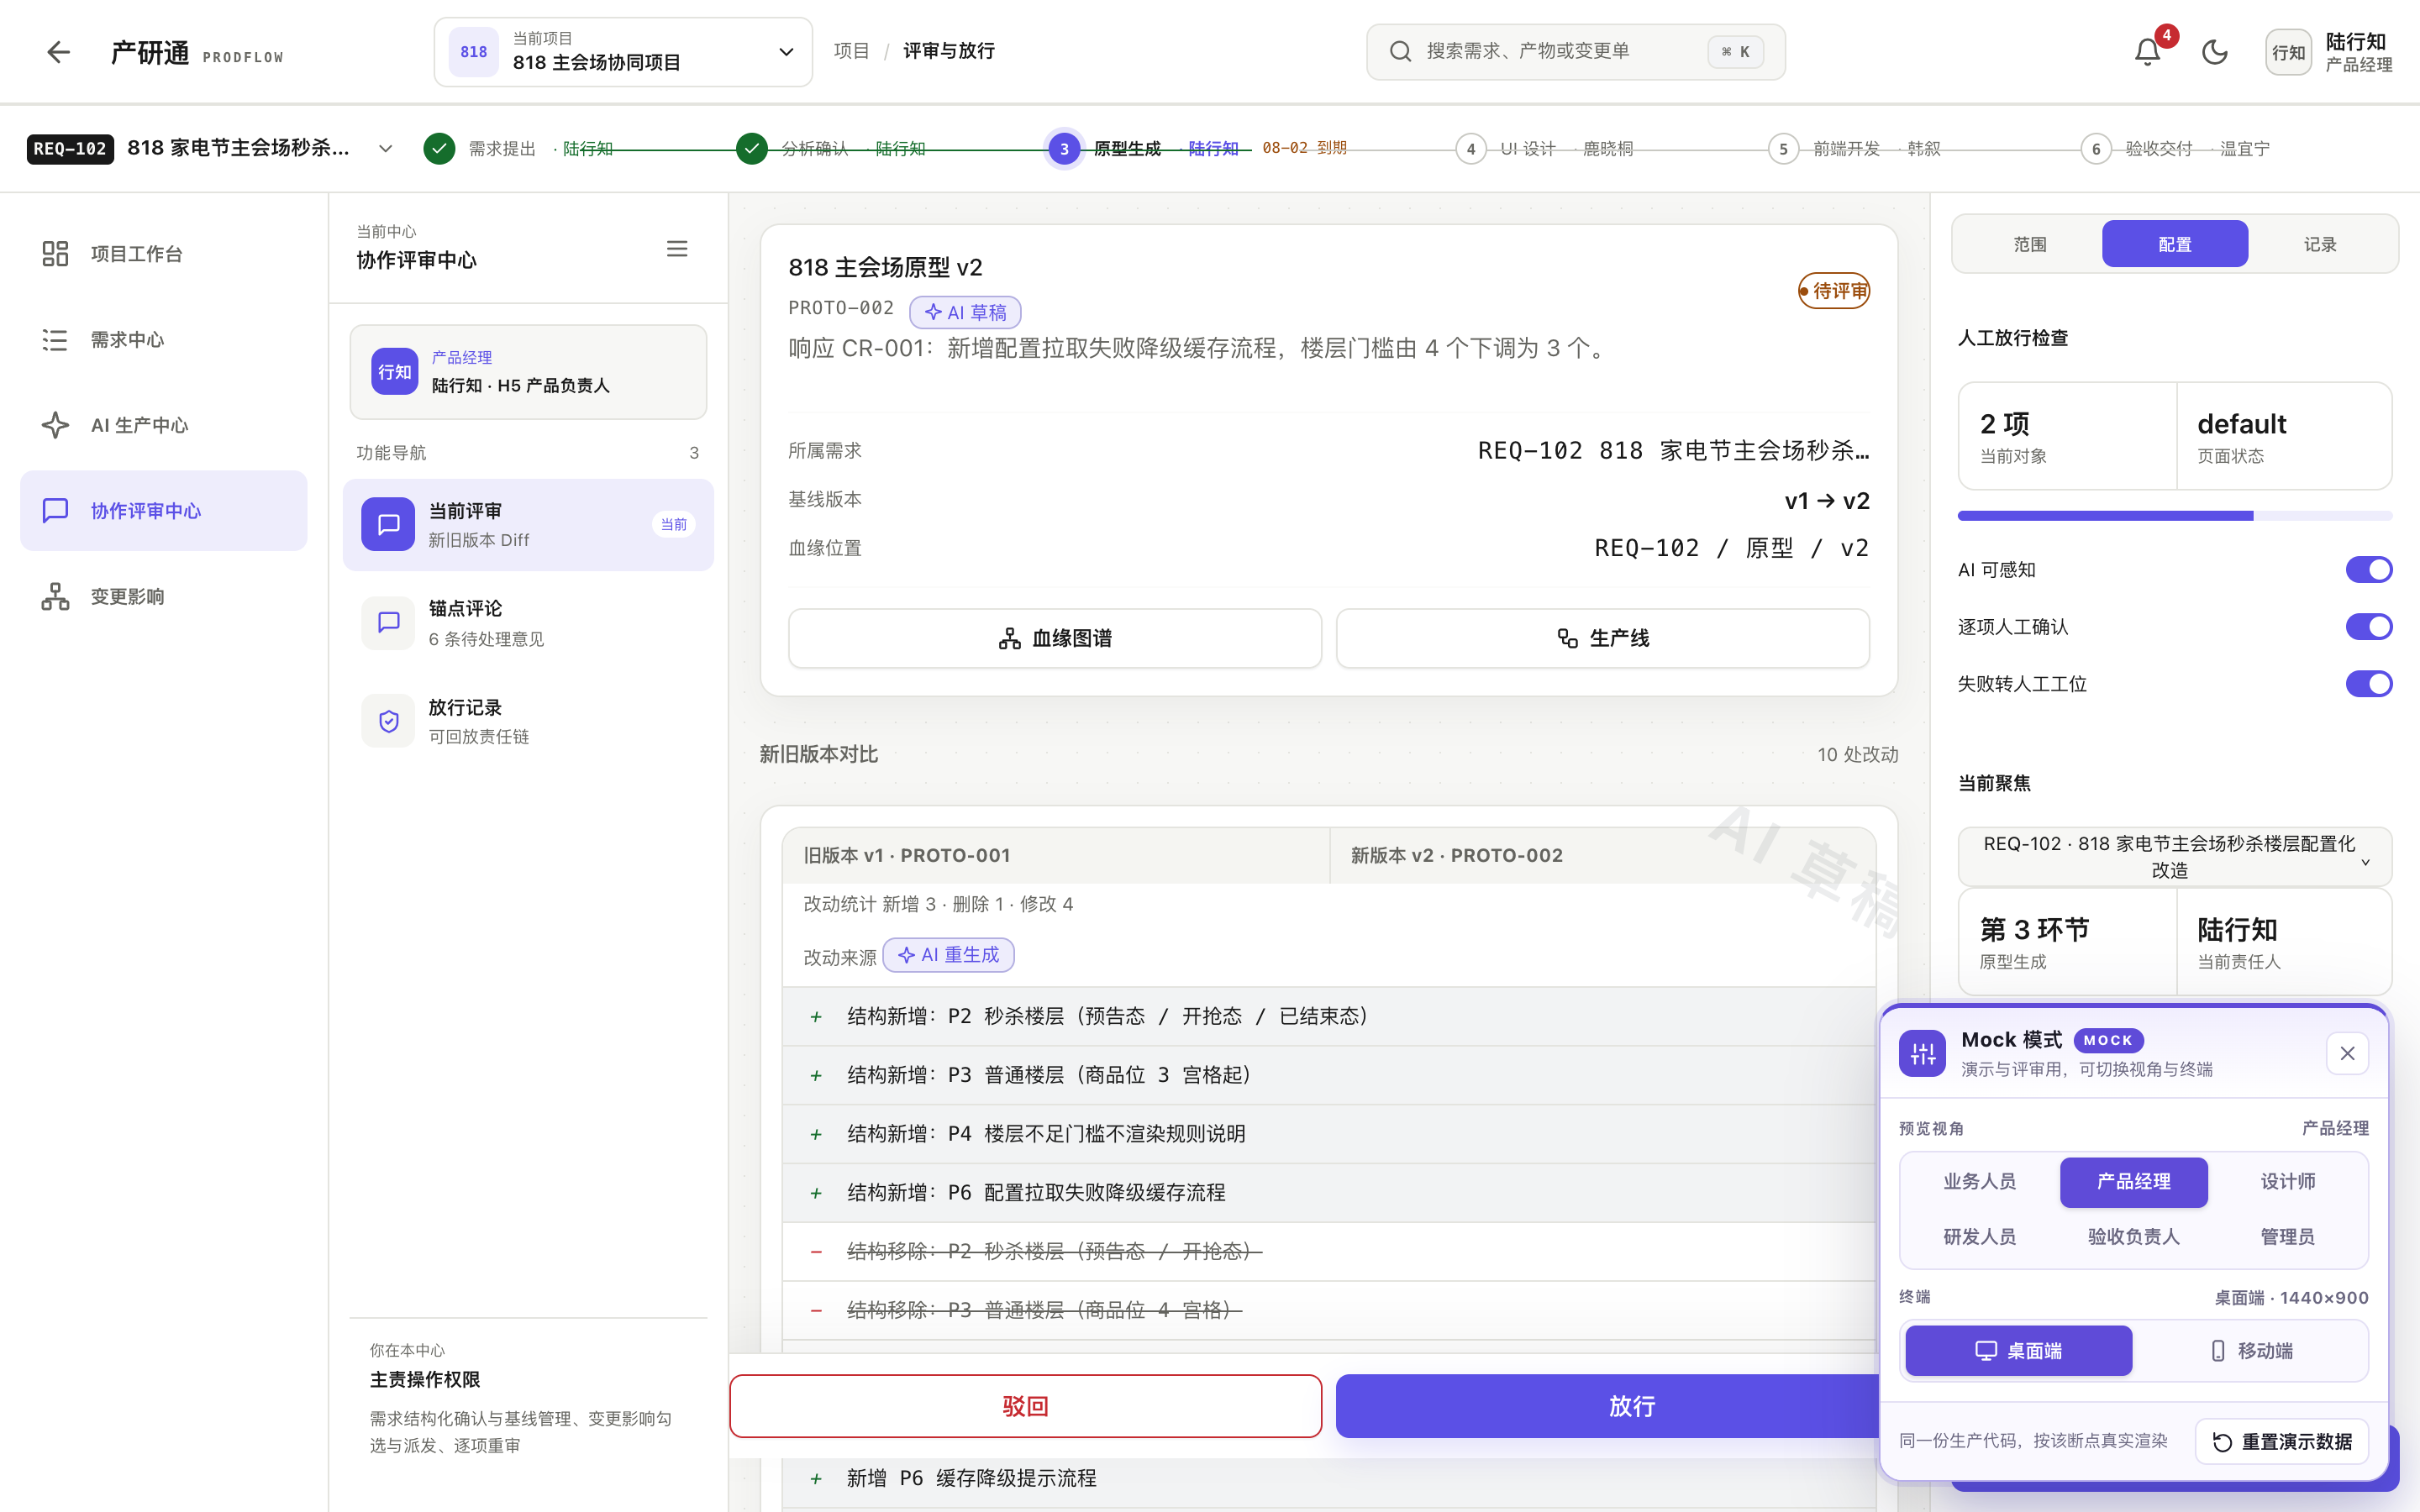Switch to the 范围 tab
Image resolution: width=2420 pixels, height=1512 pixels.
tap(2029, 244)
